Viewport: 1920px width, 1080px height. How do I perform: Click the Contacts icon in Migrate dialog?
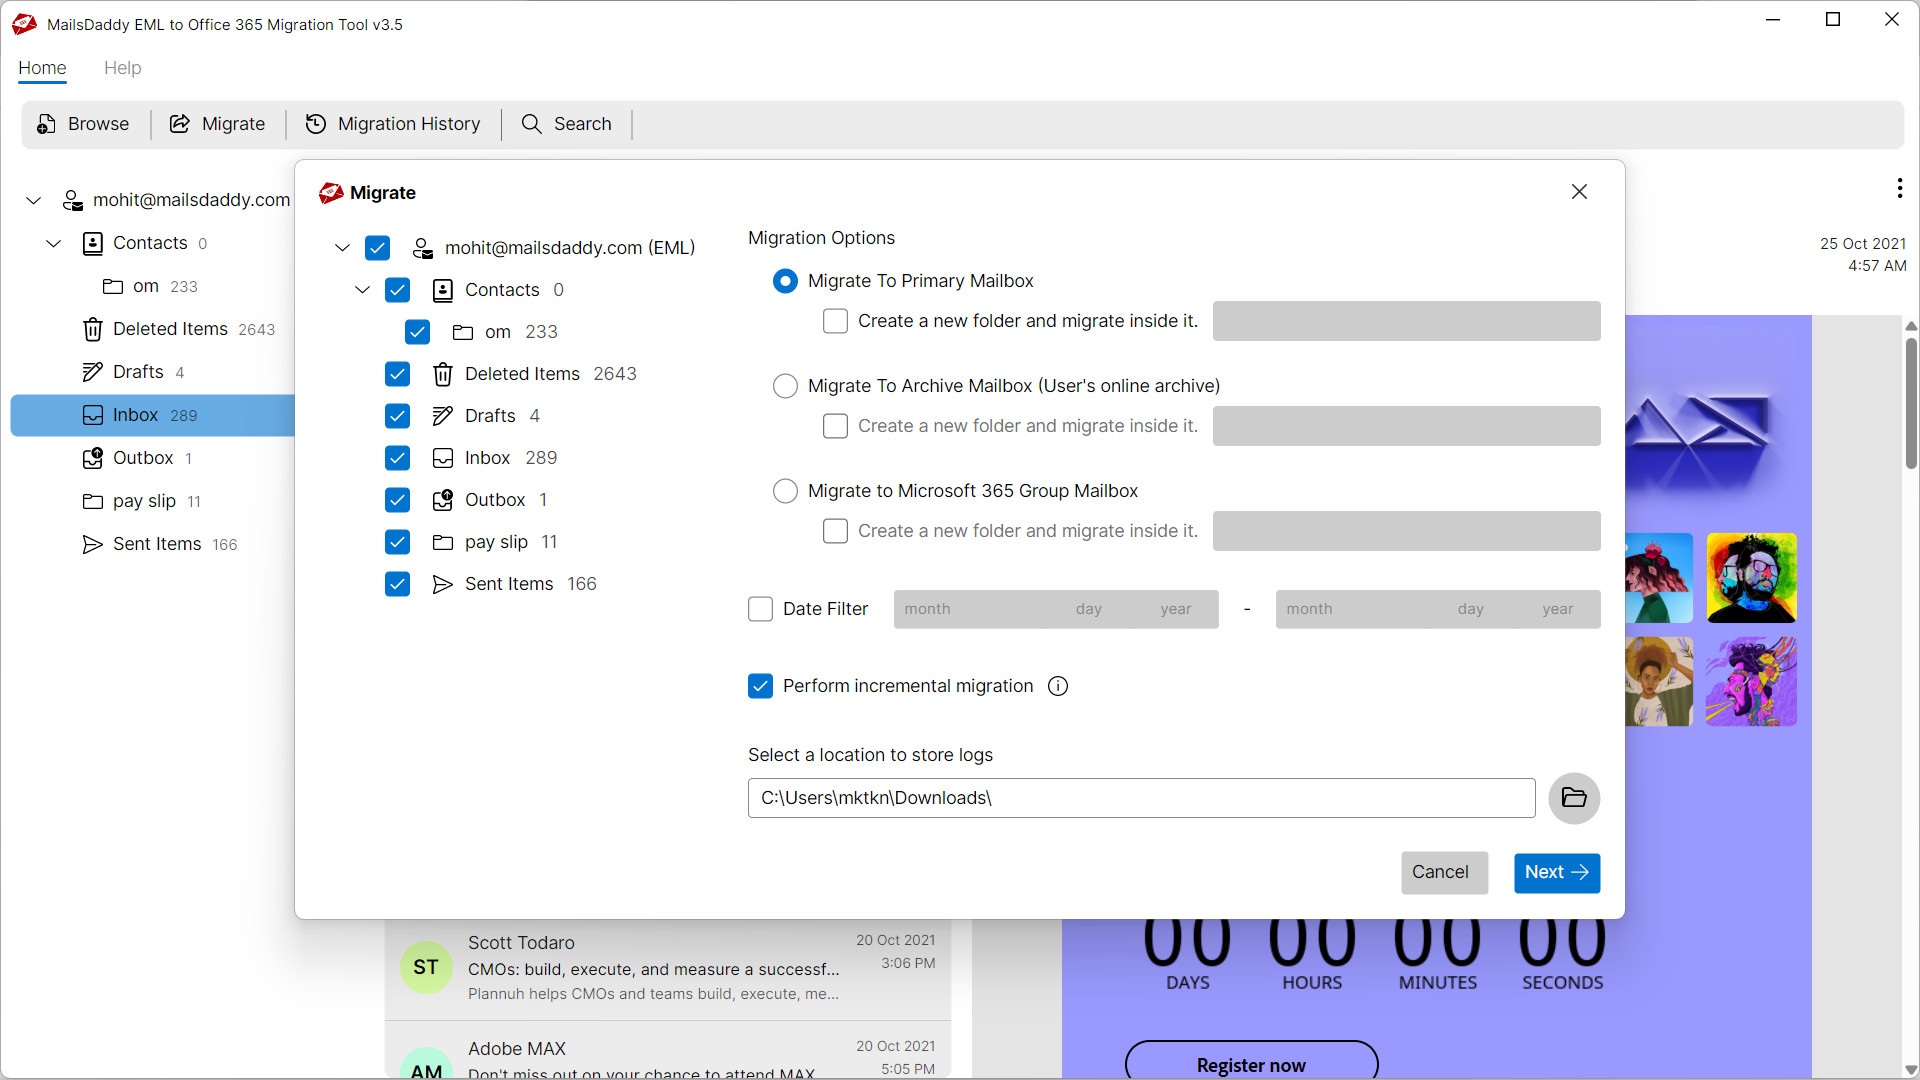click(443, 290)
